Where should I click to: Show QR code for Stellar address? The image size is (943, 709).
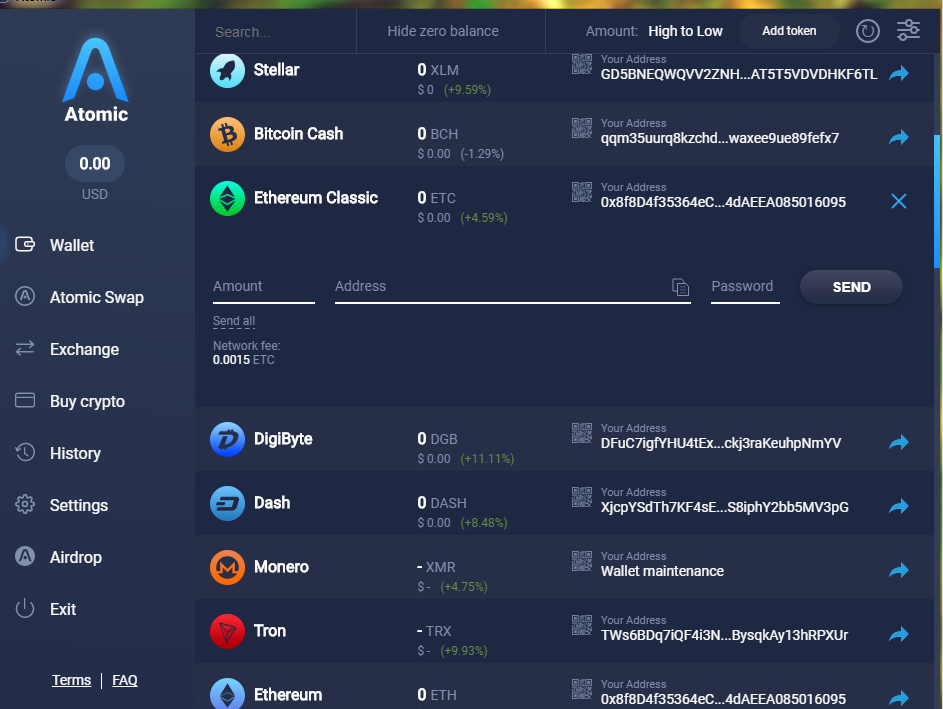point(582,64)
